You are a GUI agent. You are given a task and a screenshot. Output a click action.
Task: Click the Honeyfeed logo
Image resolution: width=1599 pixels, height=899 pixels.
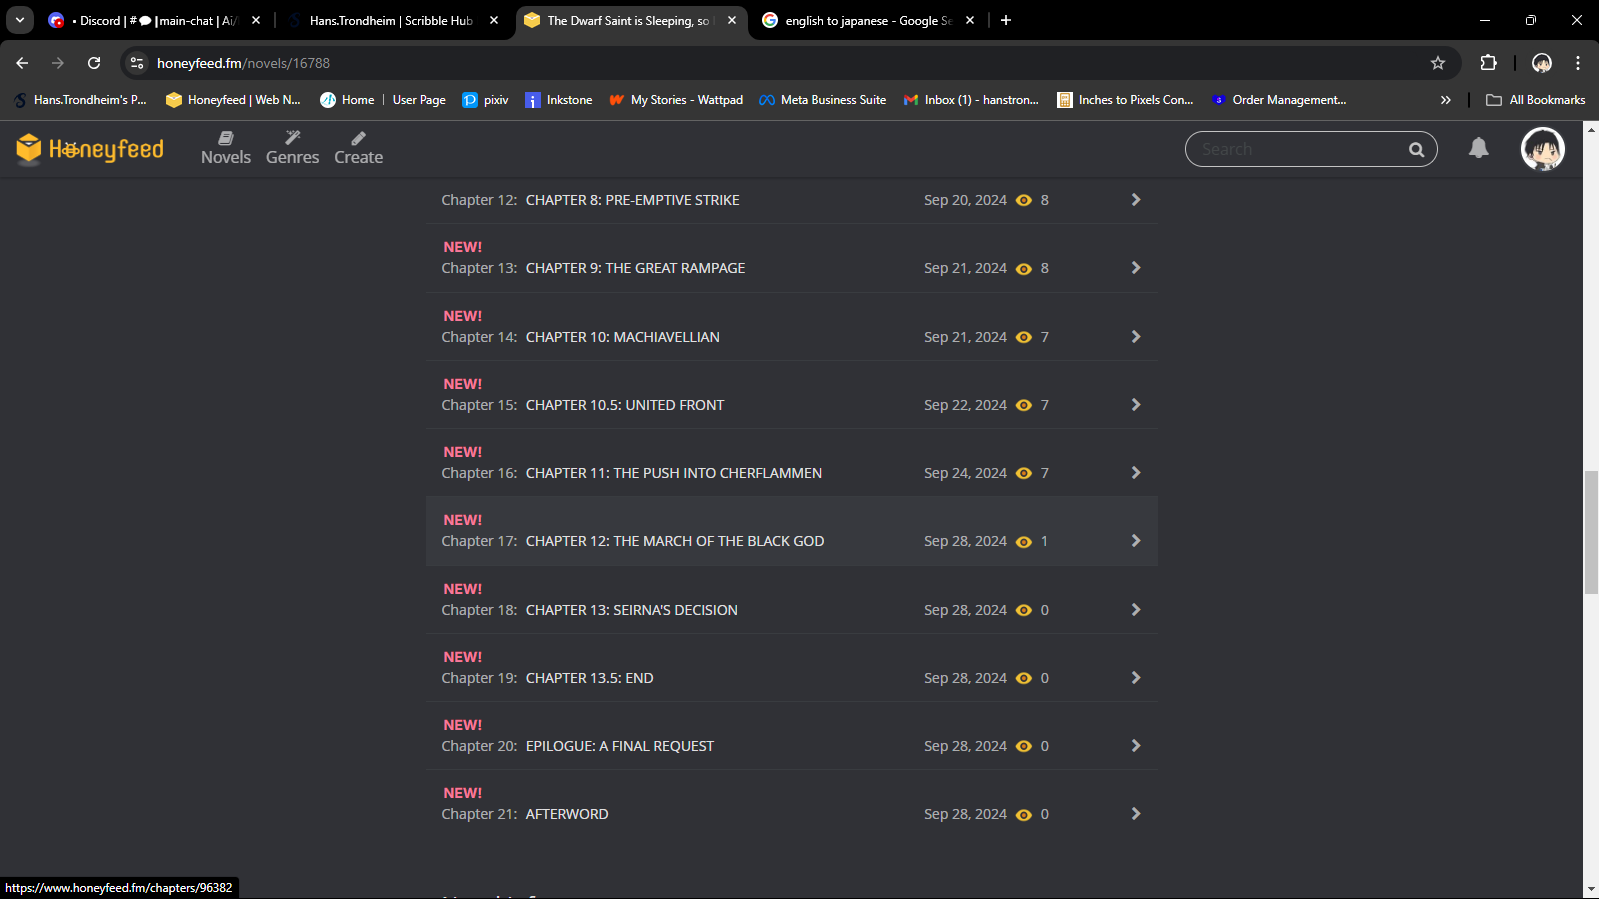[x=90, y=149]
